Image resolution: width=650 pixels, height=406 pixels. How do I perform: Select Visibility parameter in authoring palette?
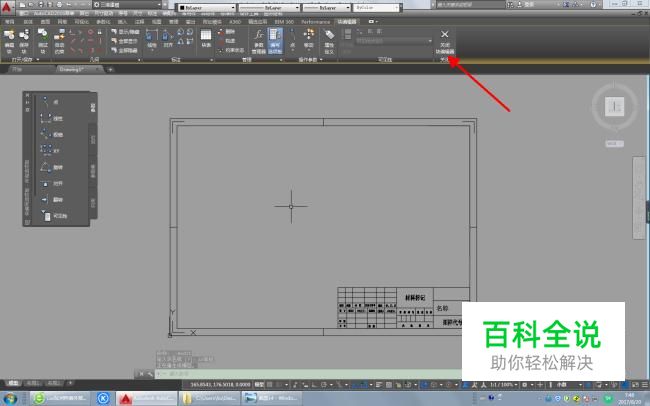(x=54, y=216)
